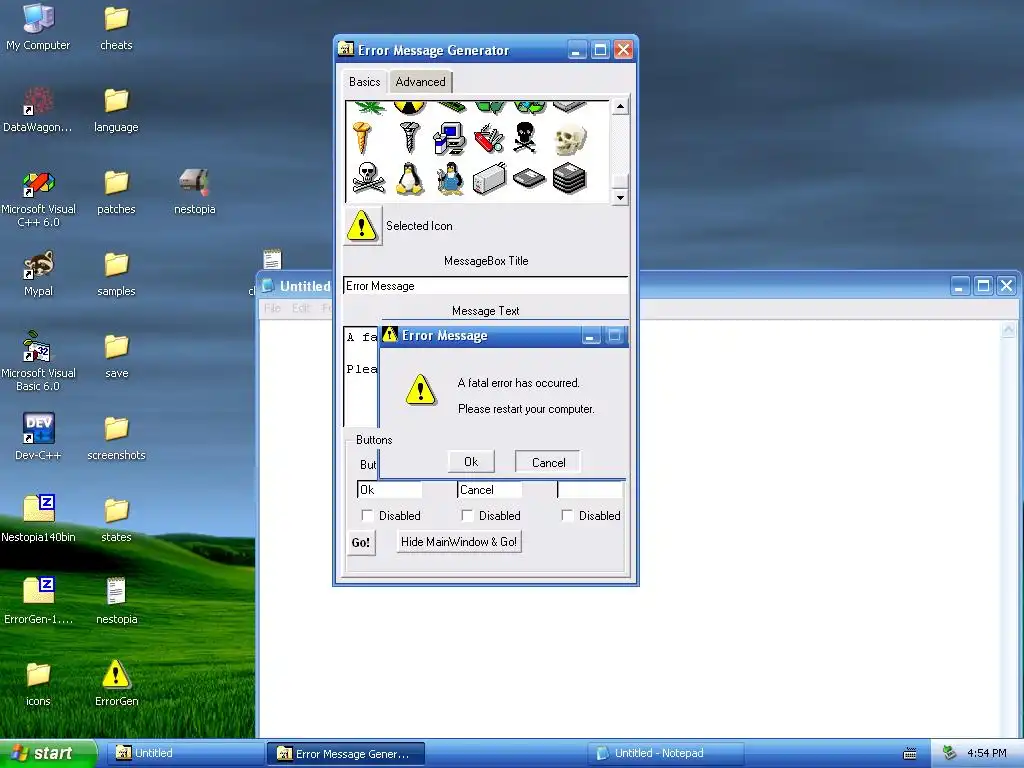Open the language folder
The height and width of the screenshot is (768, 1024).
pyautogui.click(x=116, y=110)
